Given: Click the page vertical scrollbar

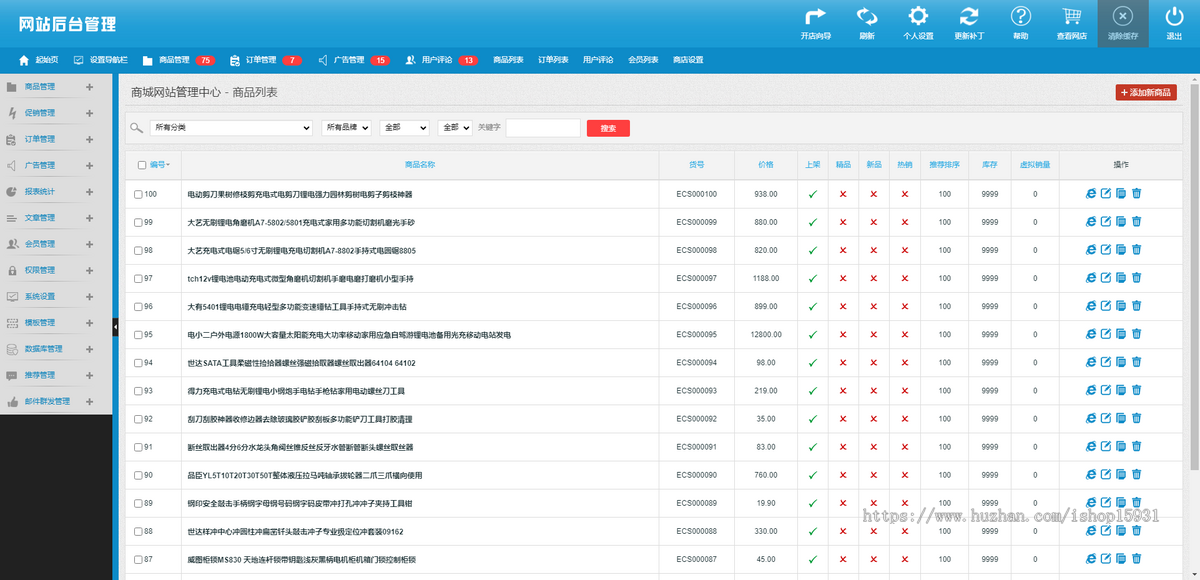Looking at the screenshot, I should point(1194,275).
